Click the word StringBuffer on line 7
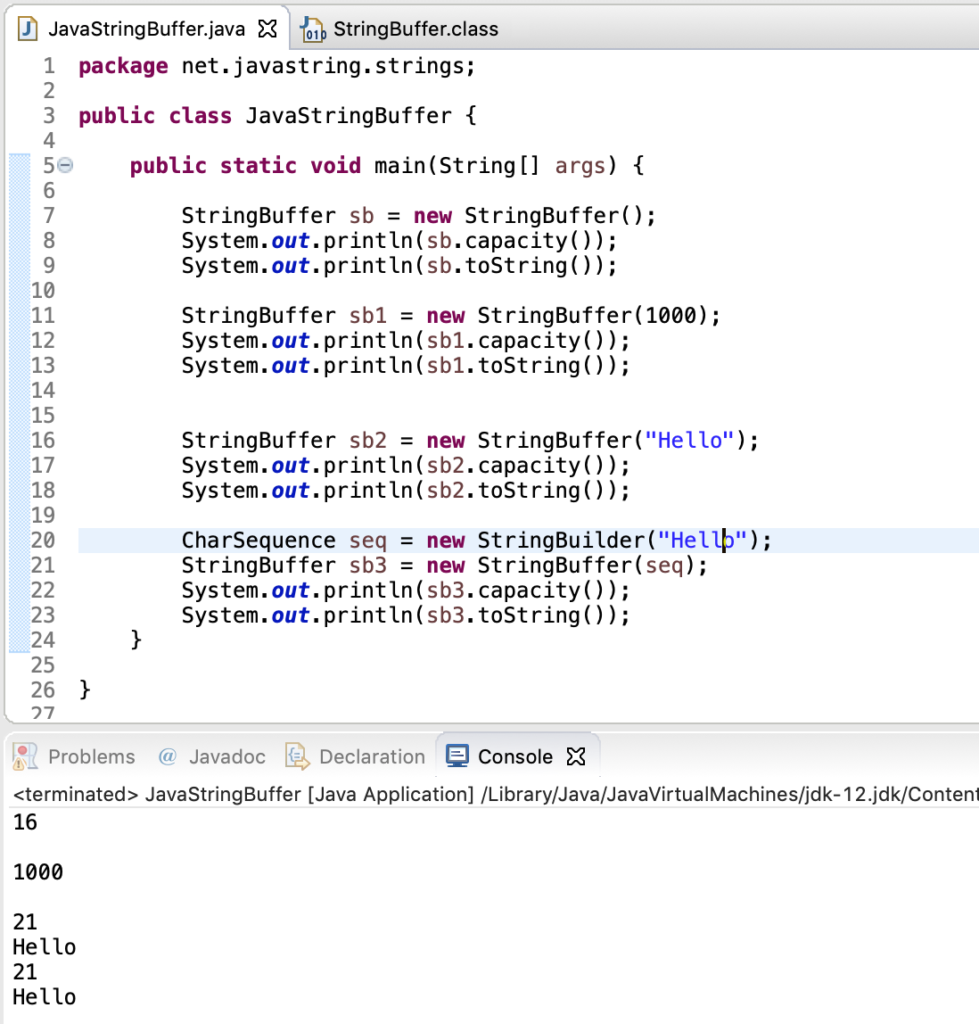Image resolution: width=979 pixels, height=1024 pixels. pos(258,215)
